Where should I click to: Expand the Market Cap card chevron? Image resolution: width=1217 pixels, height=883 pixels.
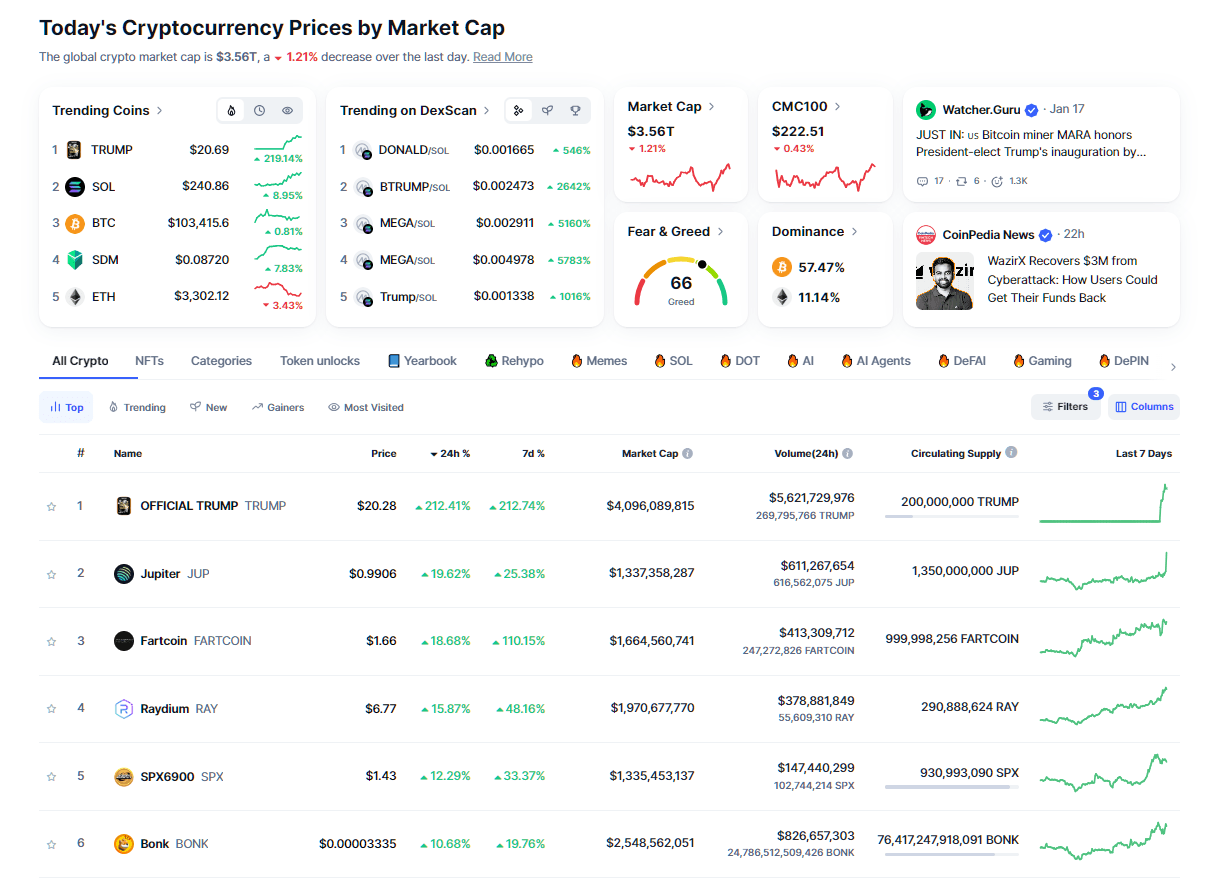click(712, 106)
